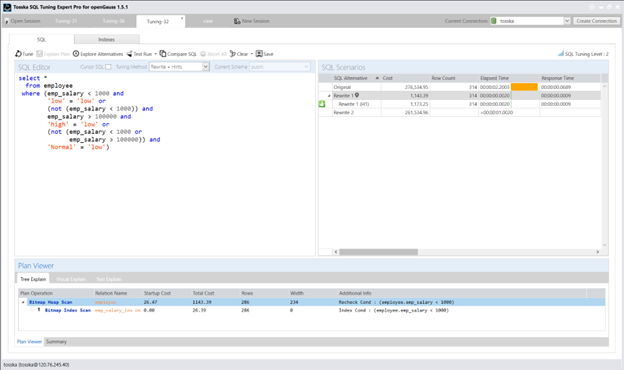Select the Original scenario row
Screen dimensions: 624x370
click(x=459, y=87)
